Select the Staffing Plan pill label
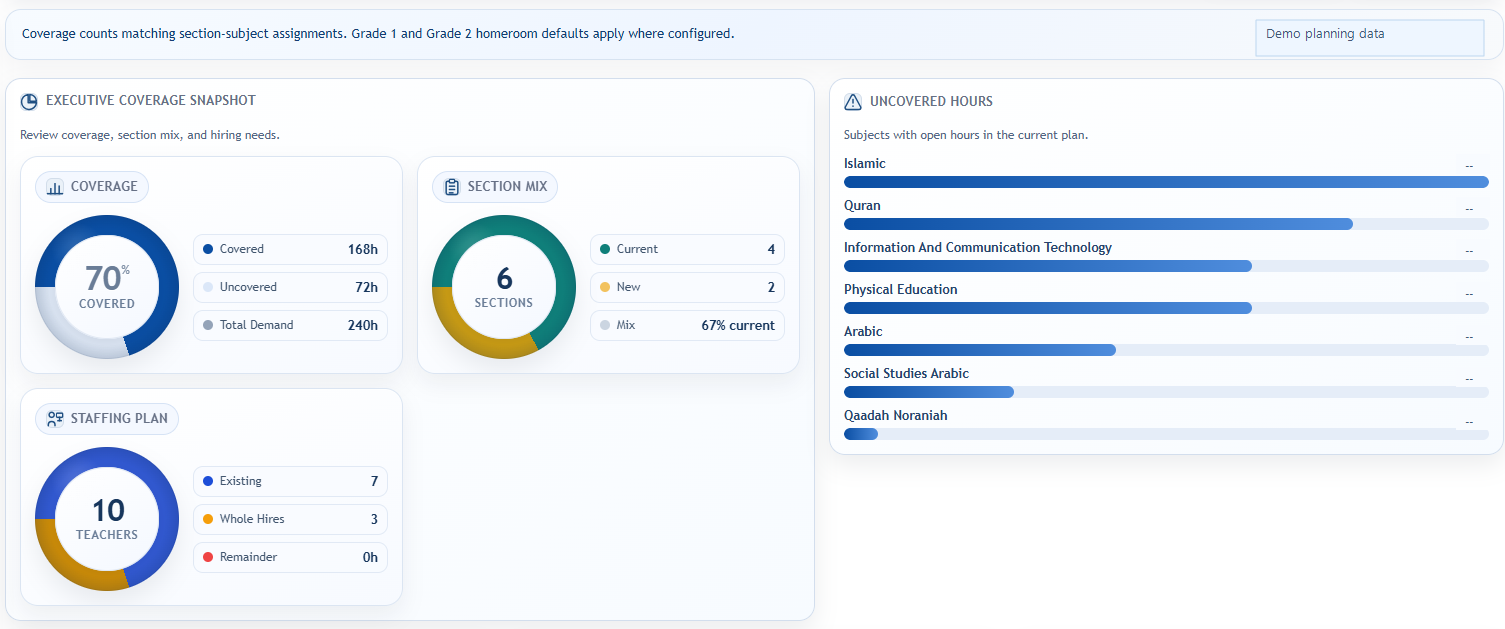This screenshot has width=1505, height=629. click(x=107, y=419)
